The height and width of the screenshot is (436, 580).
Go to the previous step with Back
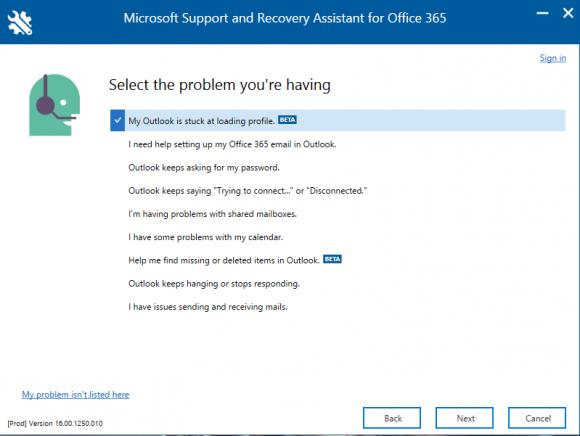392,418
